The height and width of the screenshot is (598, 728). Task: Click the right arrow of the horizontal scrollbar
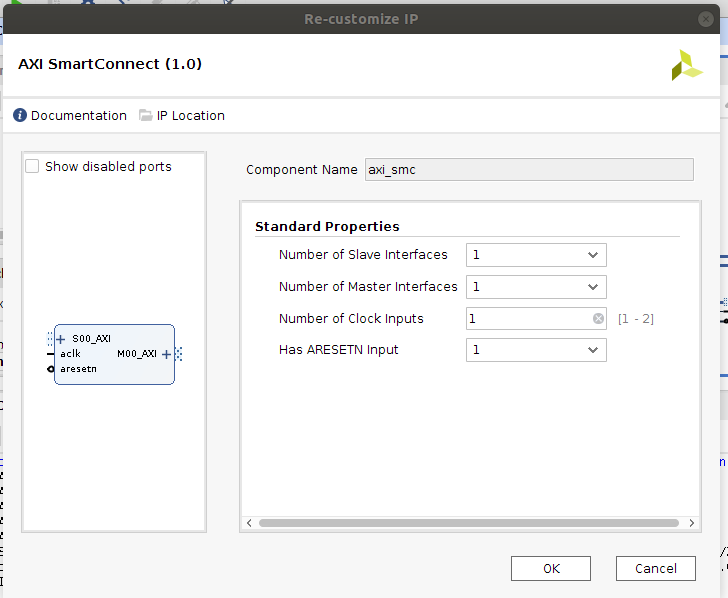coord(691,523)
